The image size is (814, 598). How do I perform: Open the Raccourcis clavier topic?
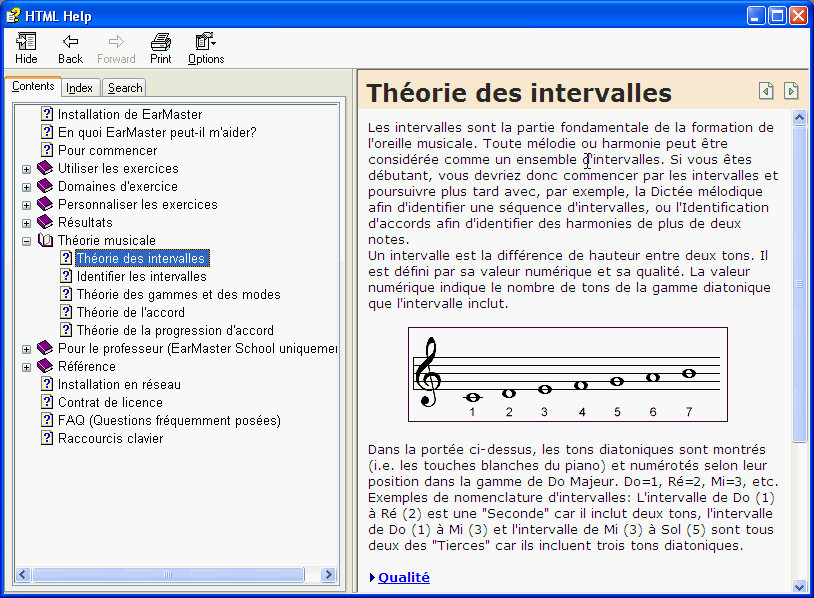pyautogui.click(x=111, y=438)
